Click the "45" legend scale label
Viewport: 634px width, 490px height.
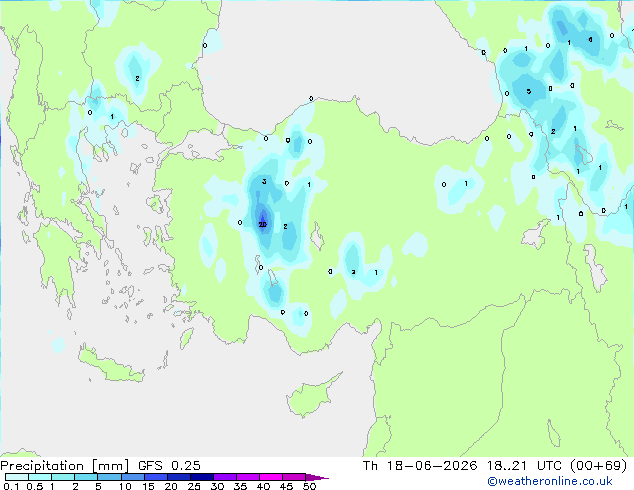(287, 486)
